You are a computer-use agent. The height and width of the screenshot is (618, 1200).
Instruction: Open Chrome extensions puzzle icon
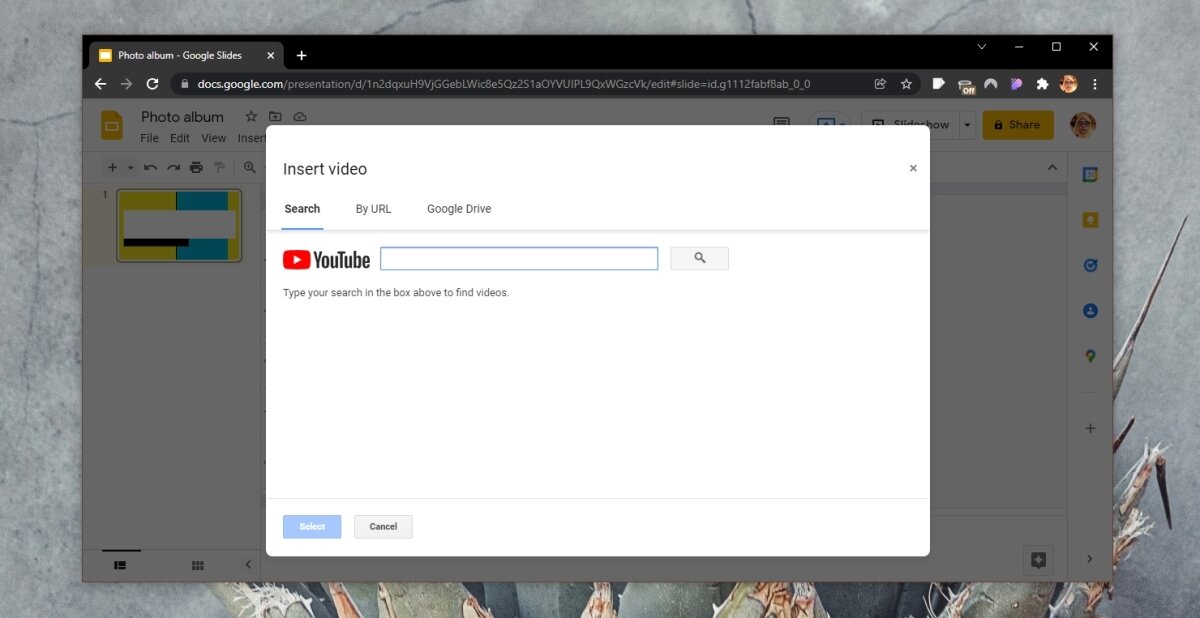pyautogui.click(x=1042, y=84)
